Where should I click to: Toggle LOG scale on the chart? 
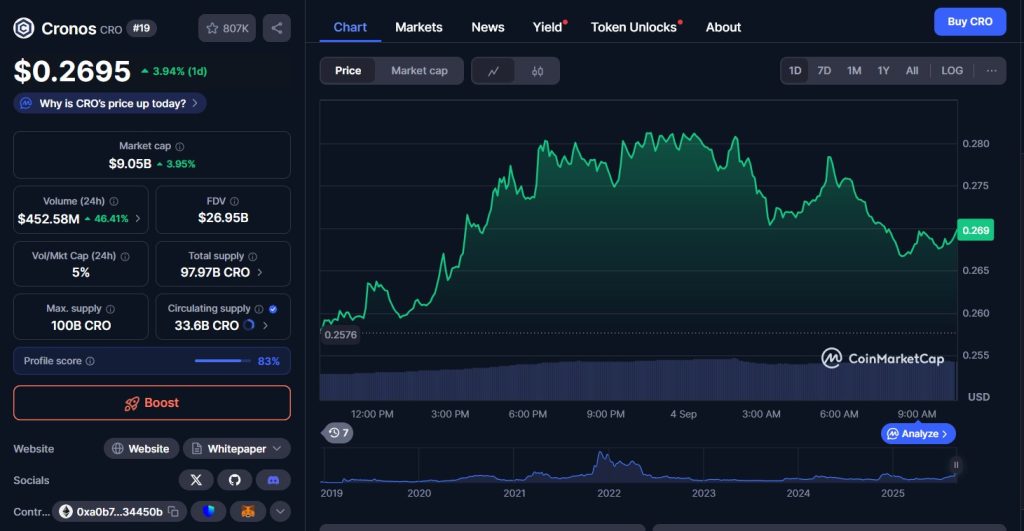[x=952, y=71]
